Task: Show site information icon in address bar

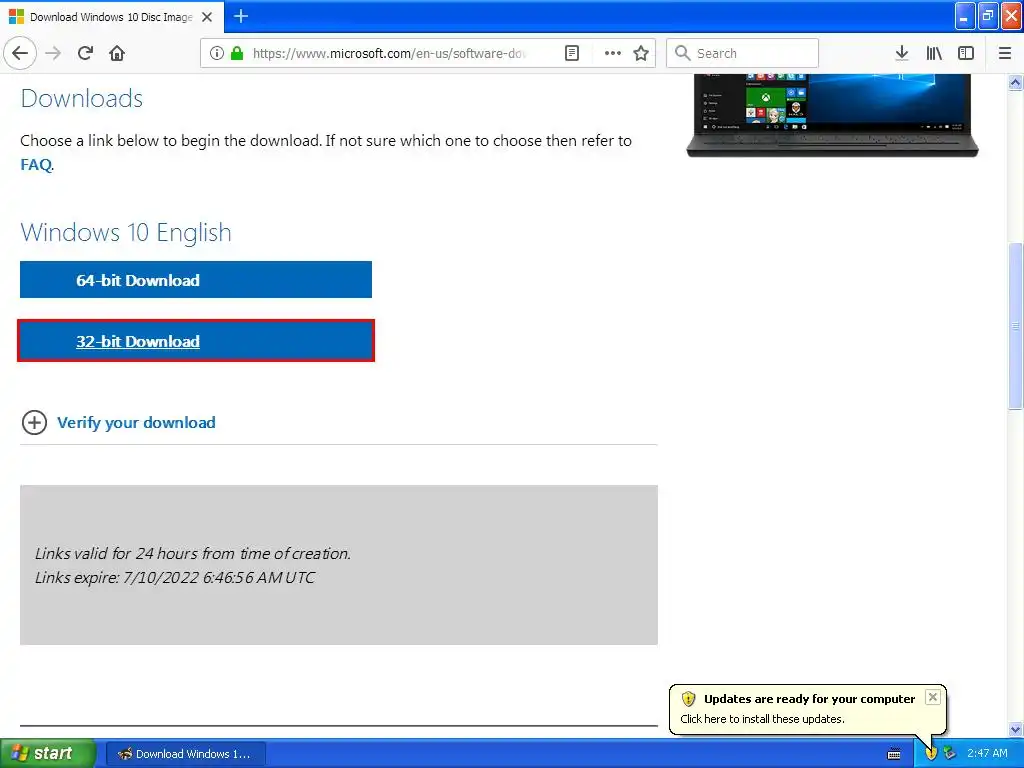Action: click(x=216, y=53)
